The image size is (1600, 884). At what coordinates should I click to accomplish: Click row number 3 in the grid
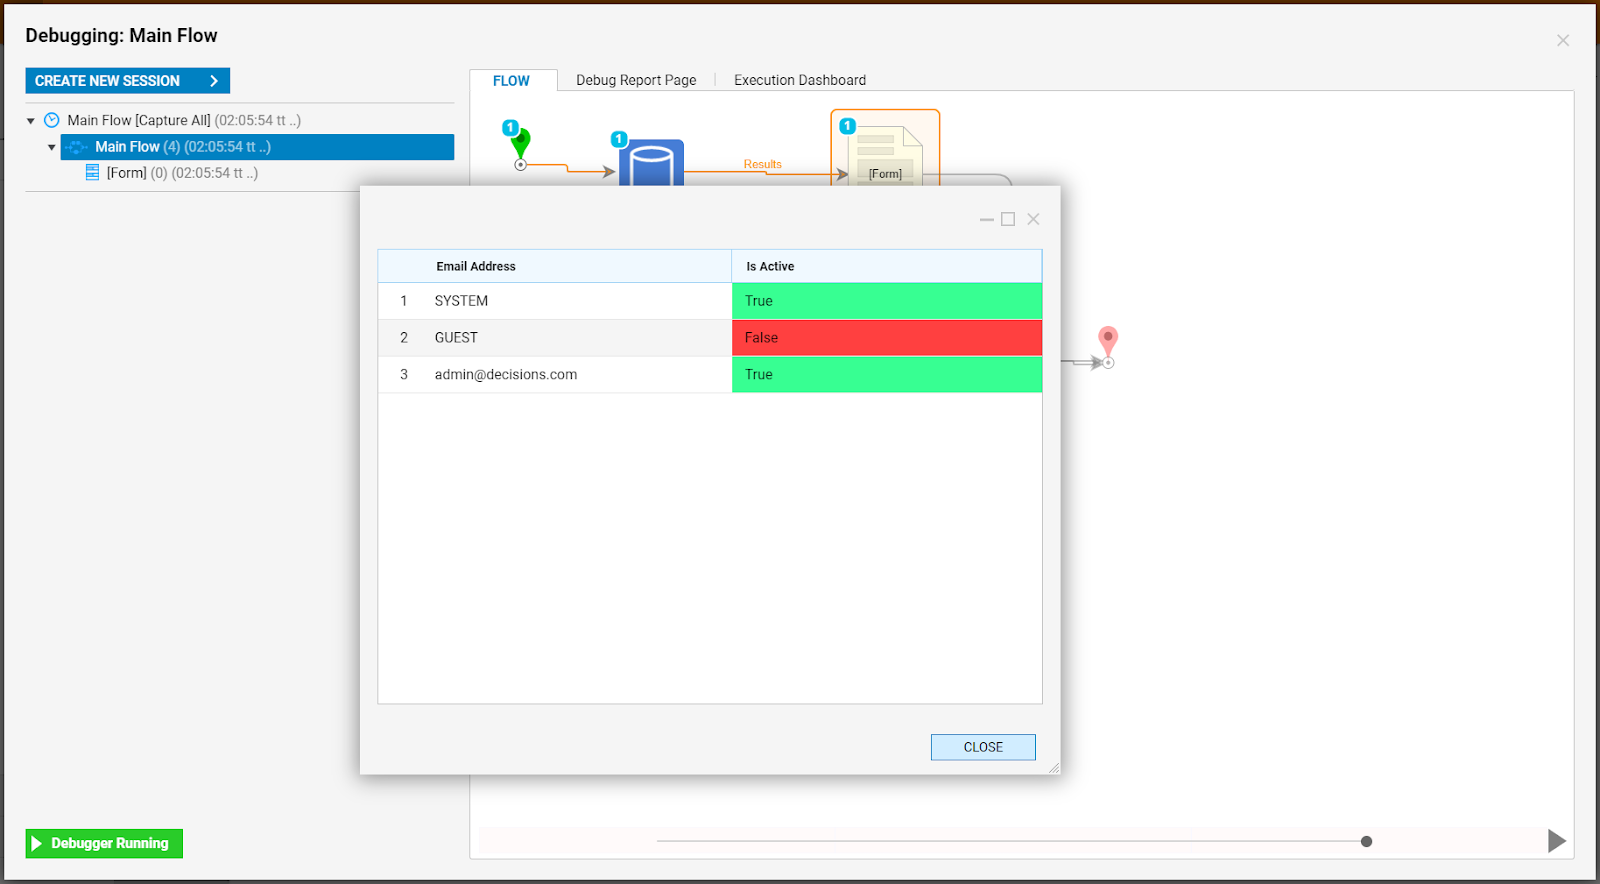404,375
